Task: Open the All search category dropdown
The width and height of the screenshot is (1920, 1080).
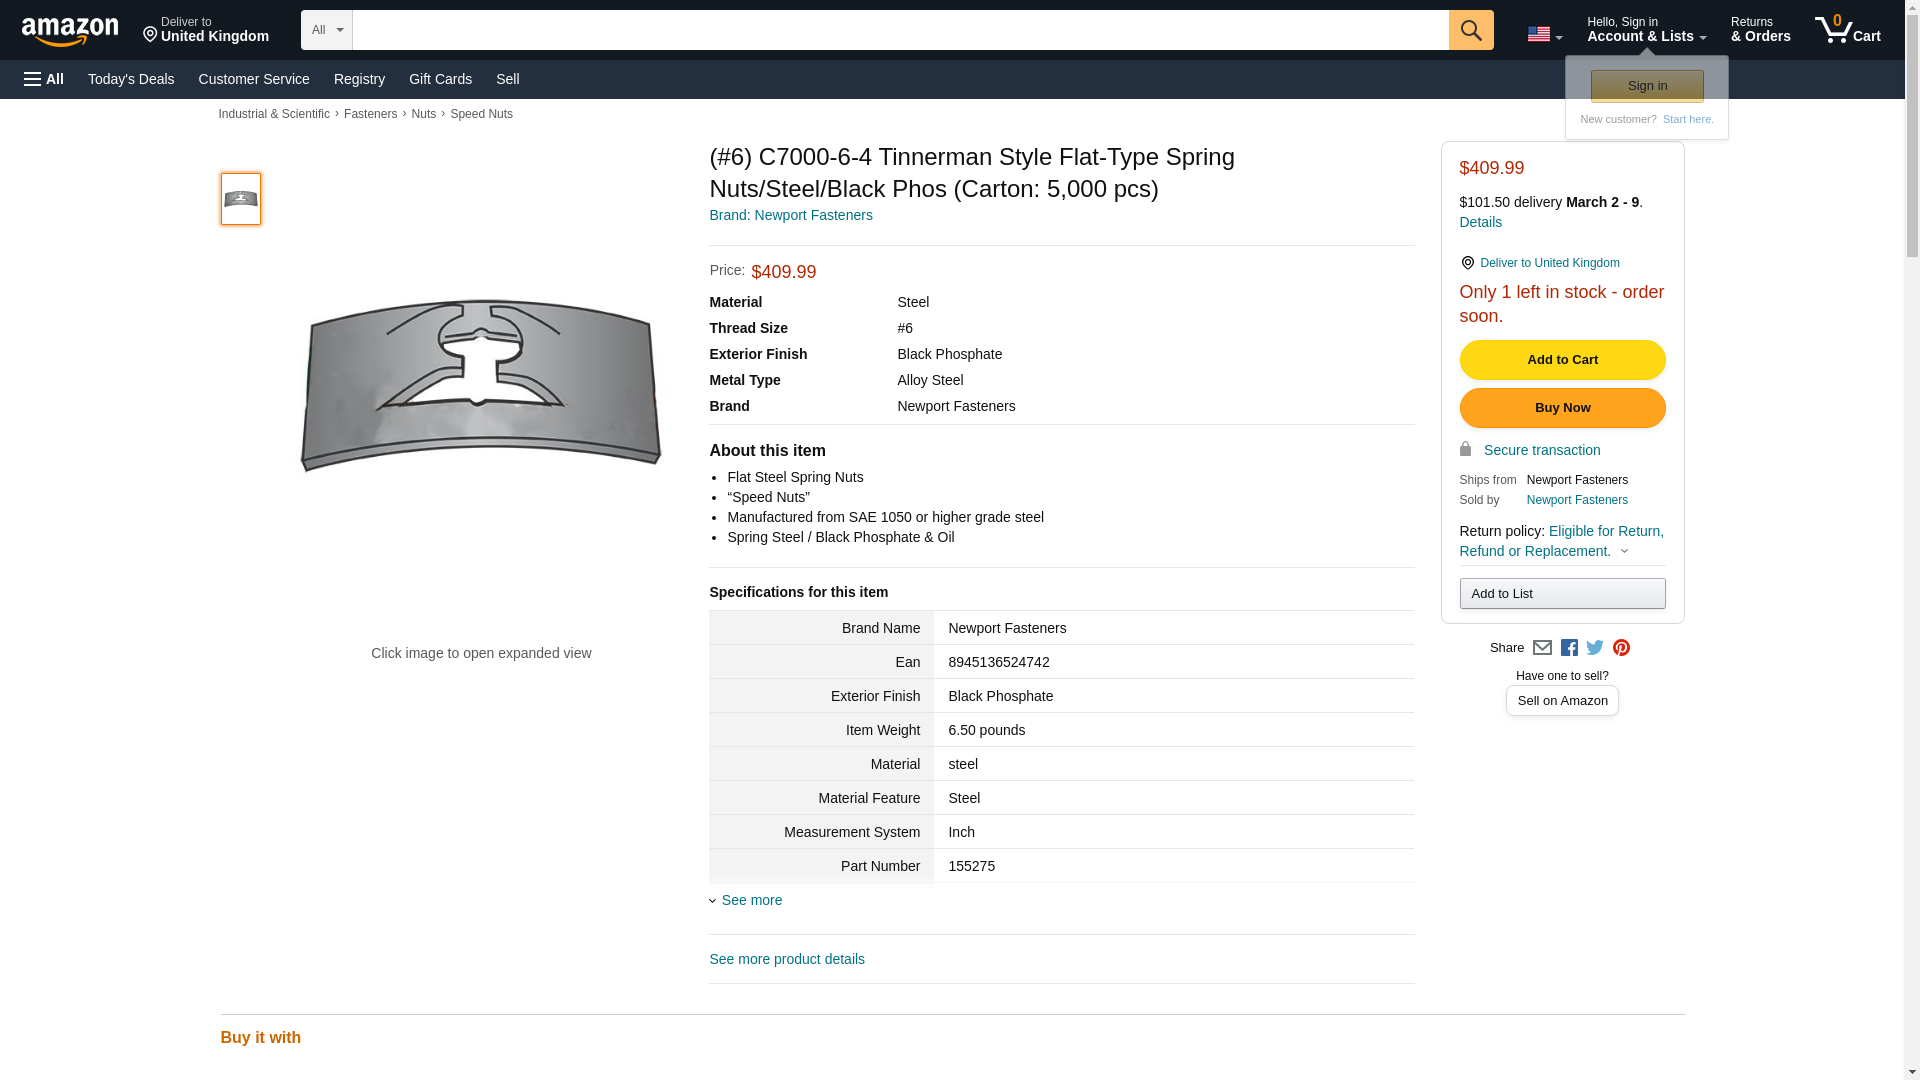Action: [326, 30]
